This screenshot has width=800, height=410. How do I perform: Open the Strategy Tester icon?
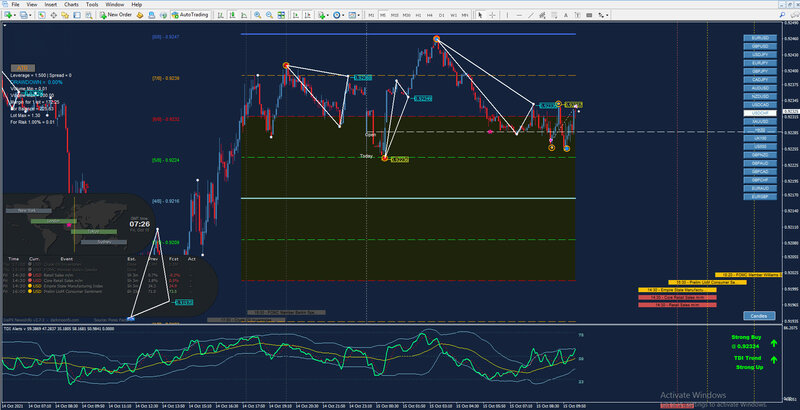point(89,15)
